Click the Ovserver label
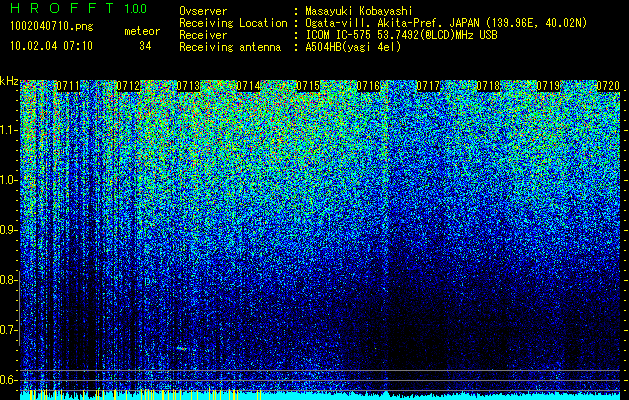The image size is (629, 400). [203, 11]
